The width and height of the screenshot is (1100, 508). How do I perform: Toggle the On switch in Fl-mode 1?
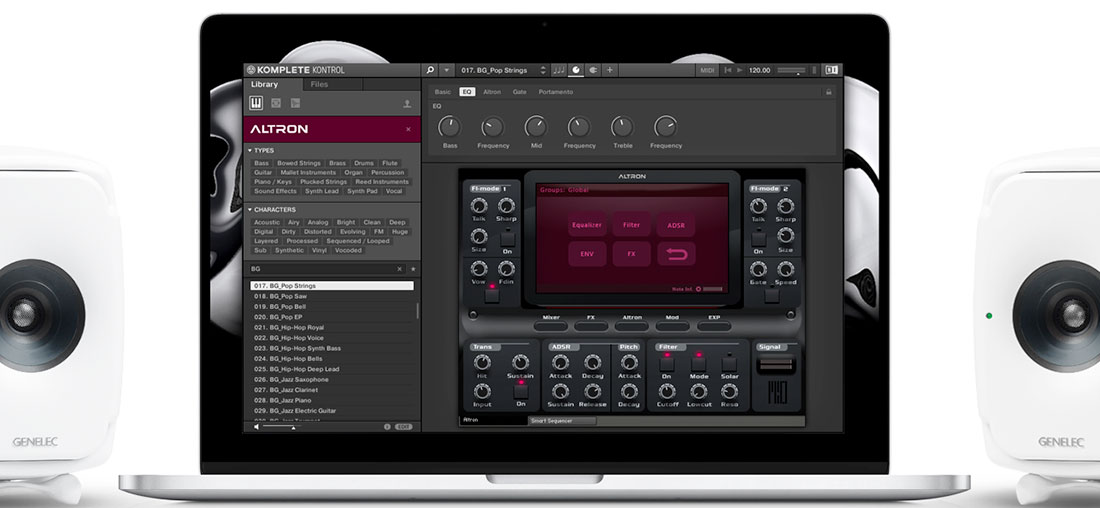[507, 239]
